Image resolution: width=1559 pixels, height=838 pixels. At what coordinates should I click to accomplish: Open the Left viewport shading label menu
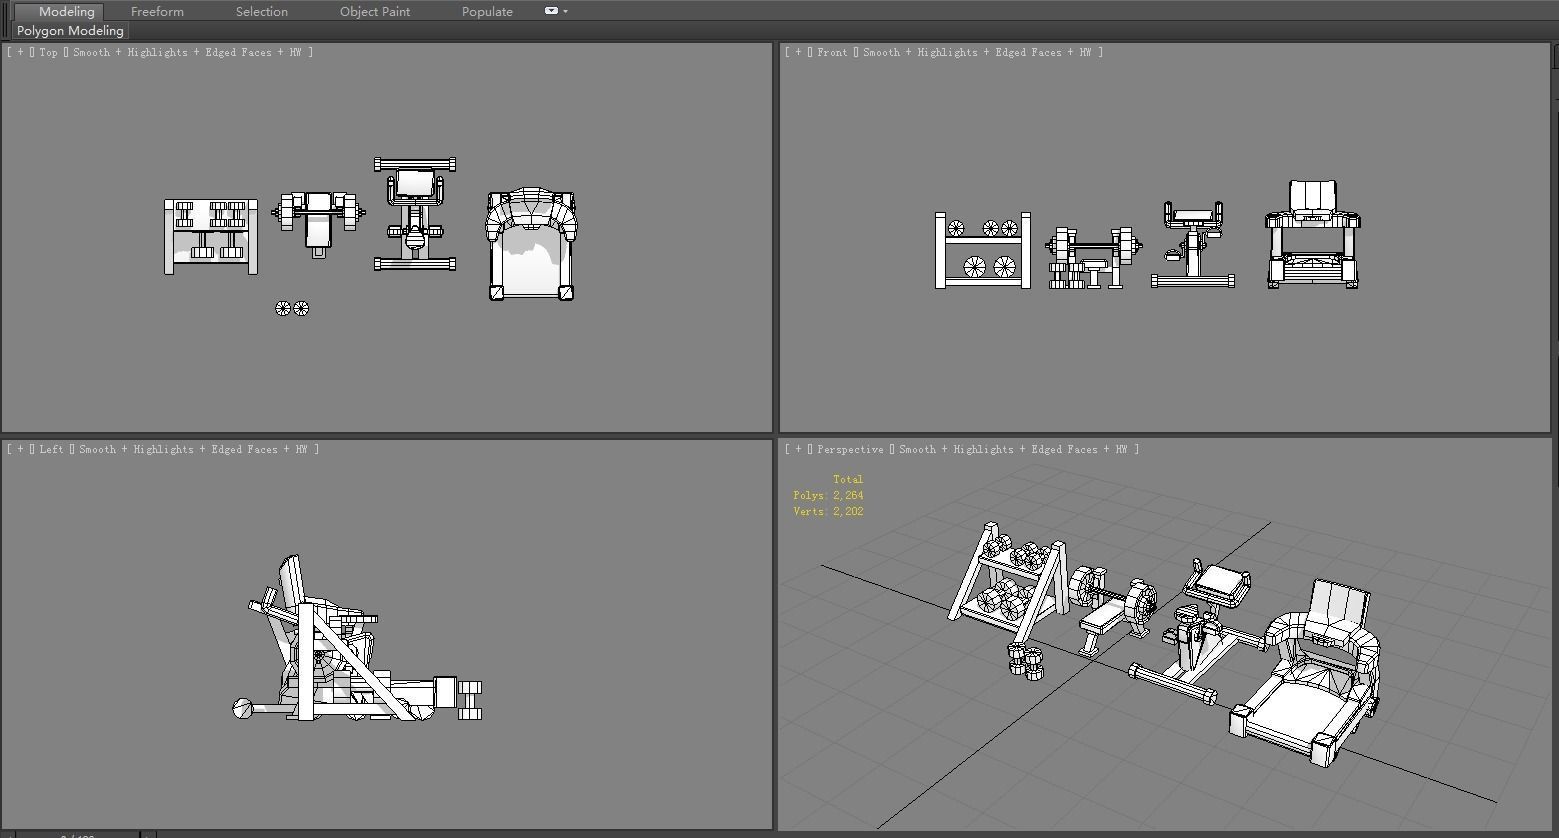192,449
